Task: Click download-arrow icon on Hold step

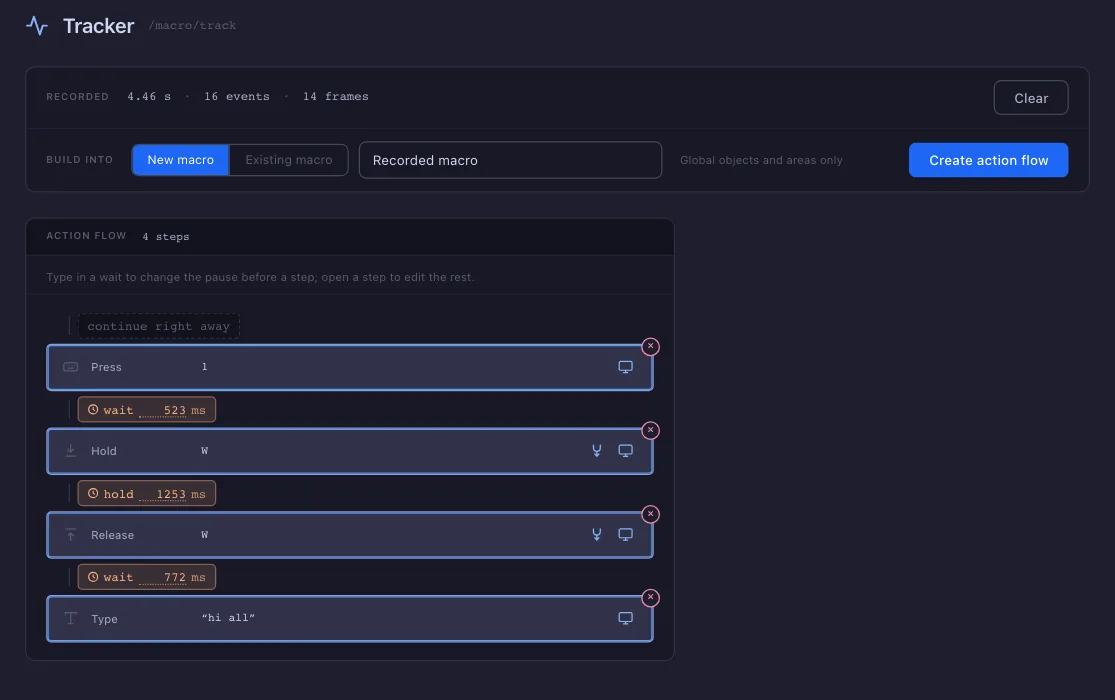Action: [x=70, y=451]
